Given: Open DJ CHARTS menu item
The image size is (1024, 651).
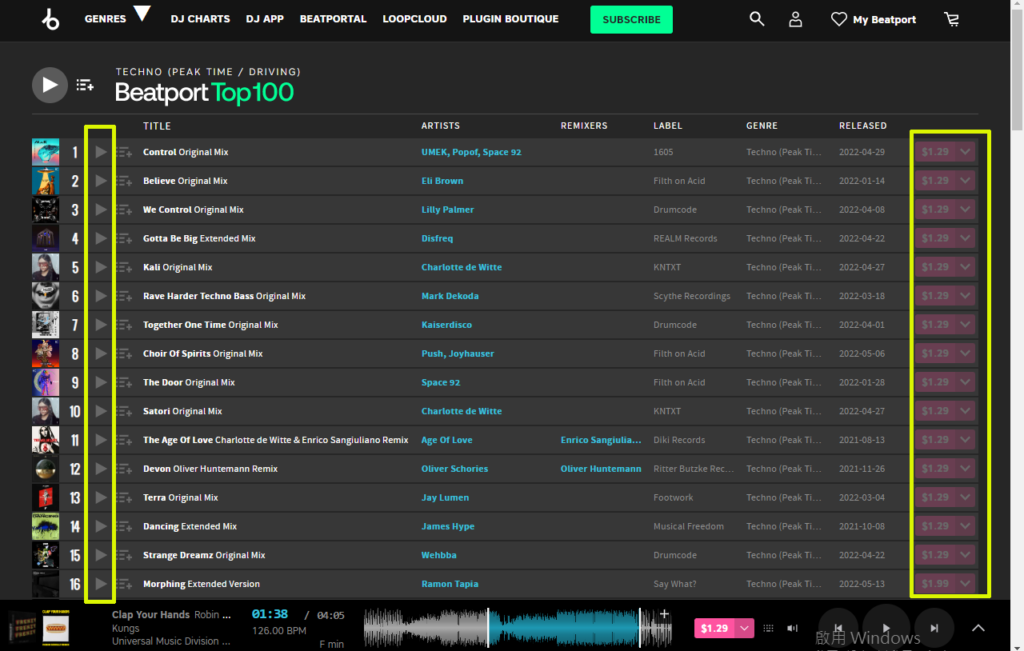Looking at the screenshot, I should tap(200, 19).
